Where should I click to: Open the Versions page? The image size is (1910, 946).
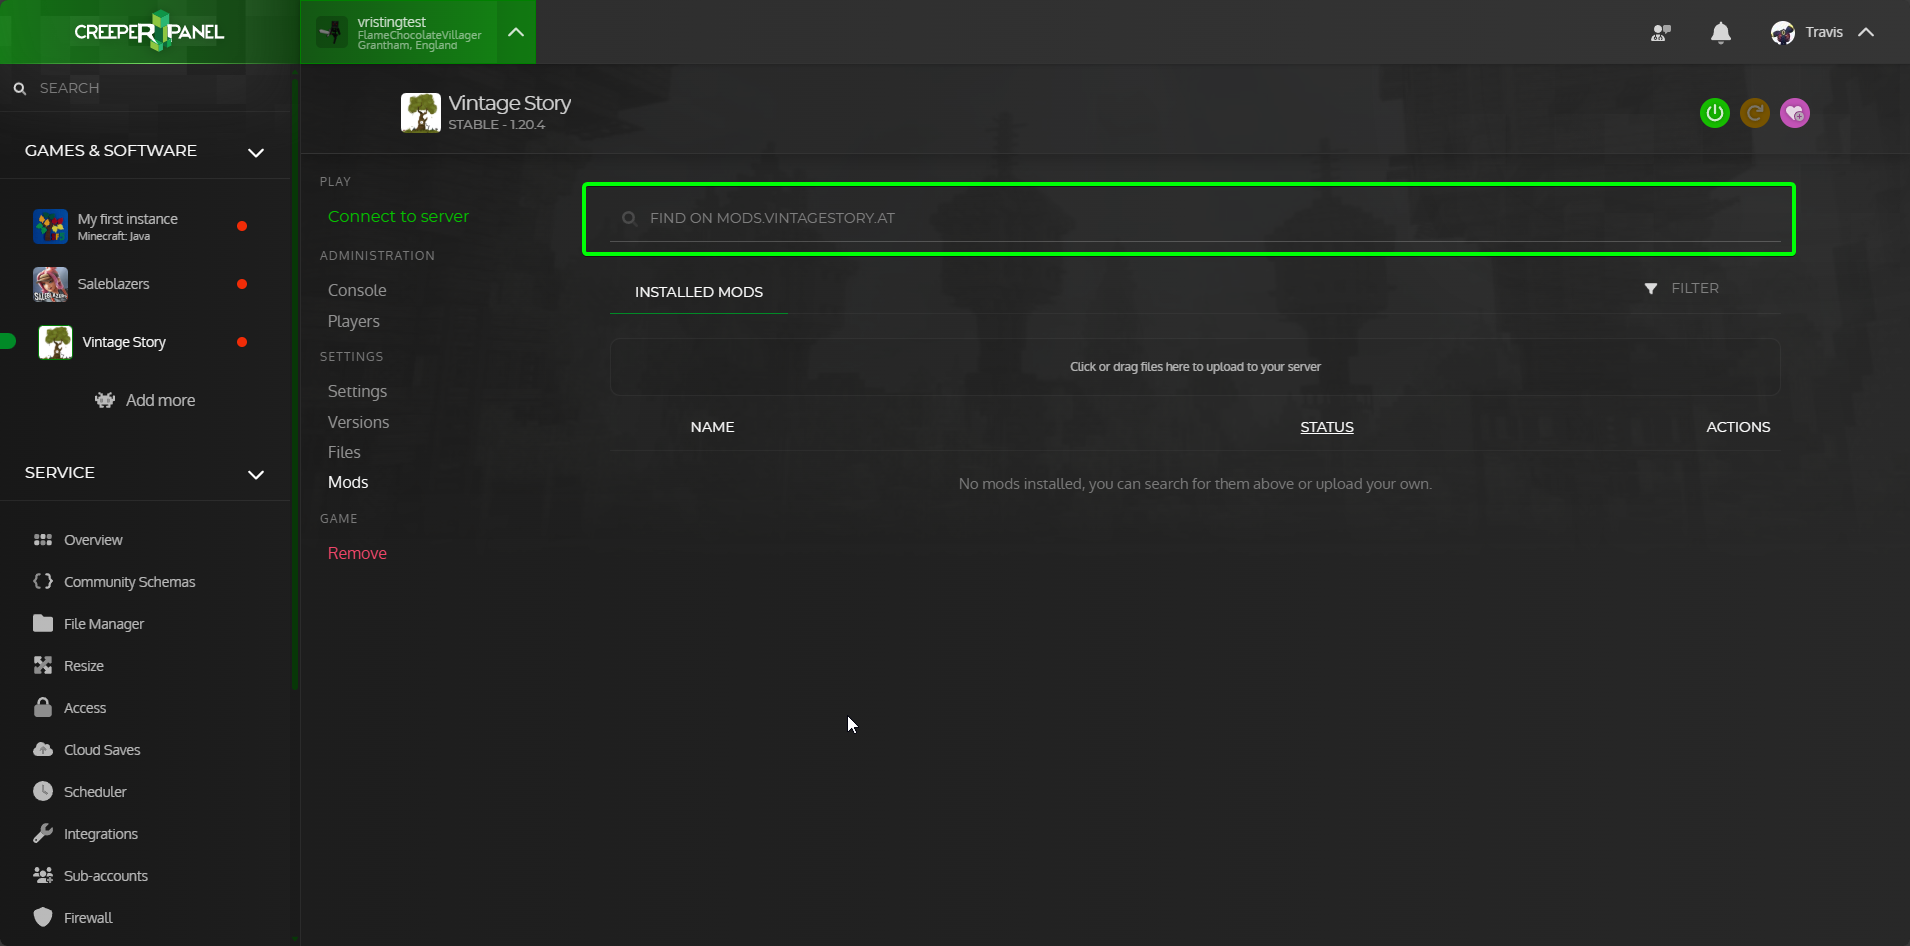coord(358,422)
